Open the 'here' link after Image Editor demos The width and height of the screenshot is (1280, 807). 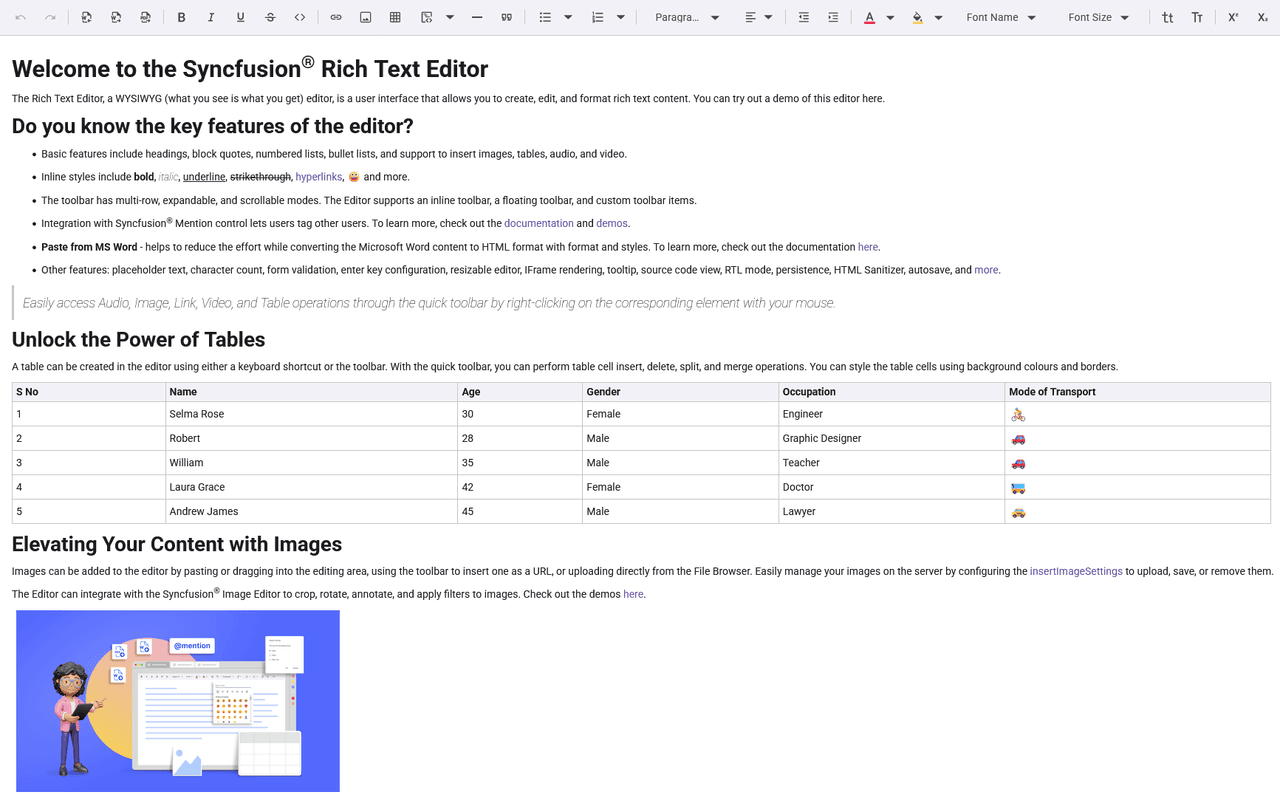click(x=633, y=594)
